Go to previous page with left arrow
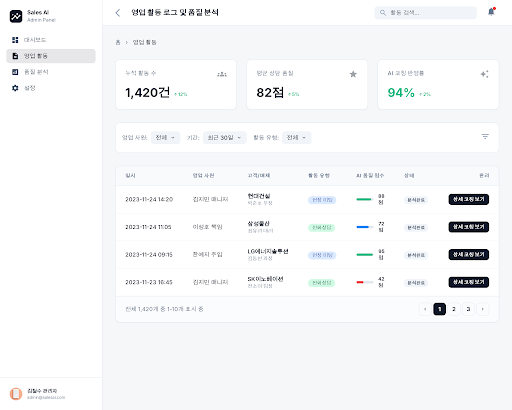 tap(425, 309)
